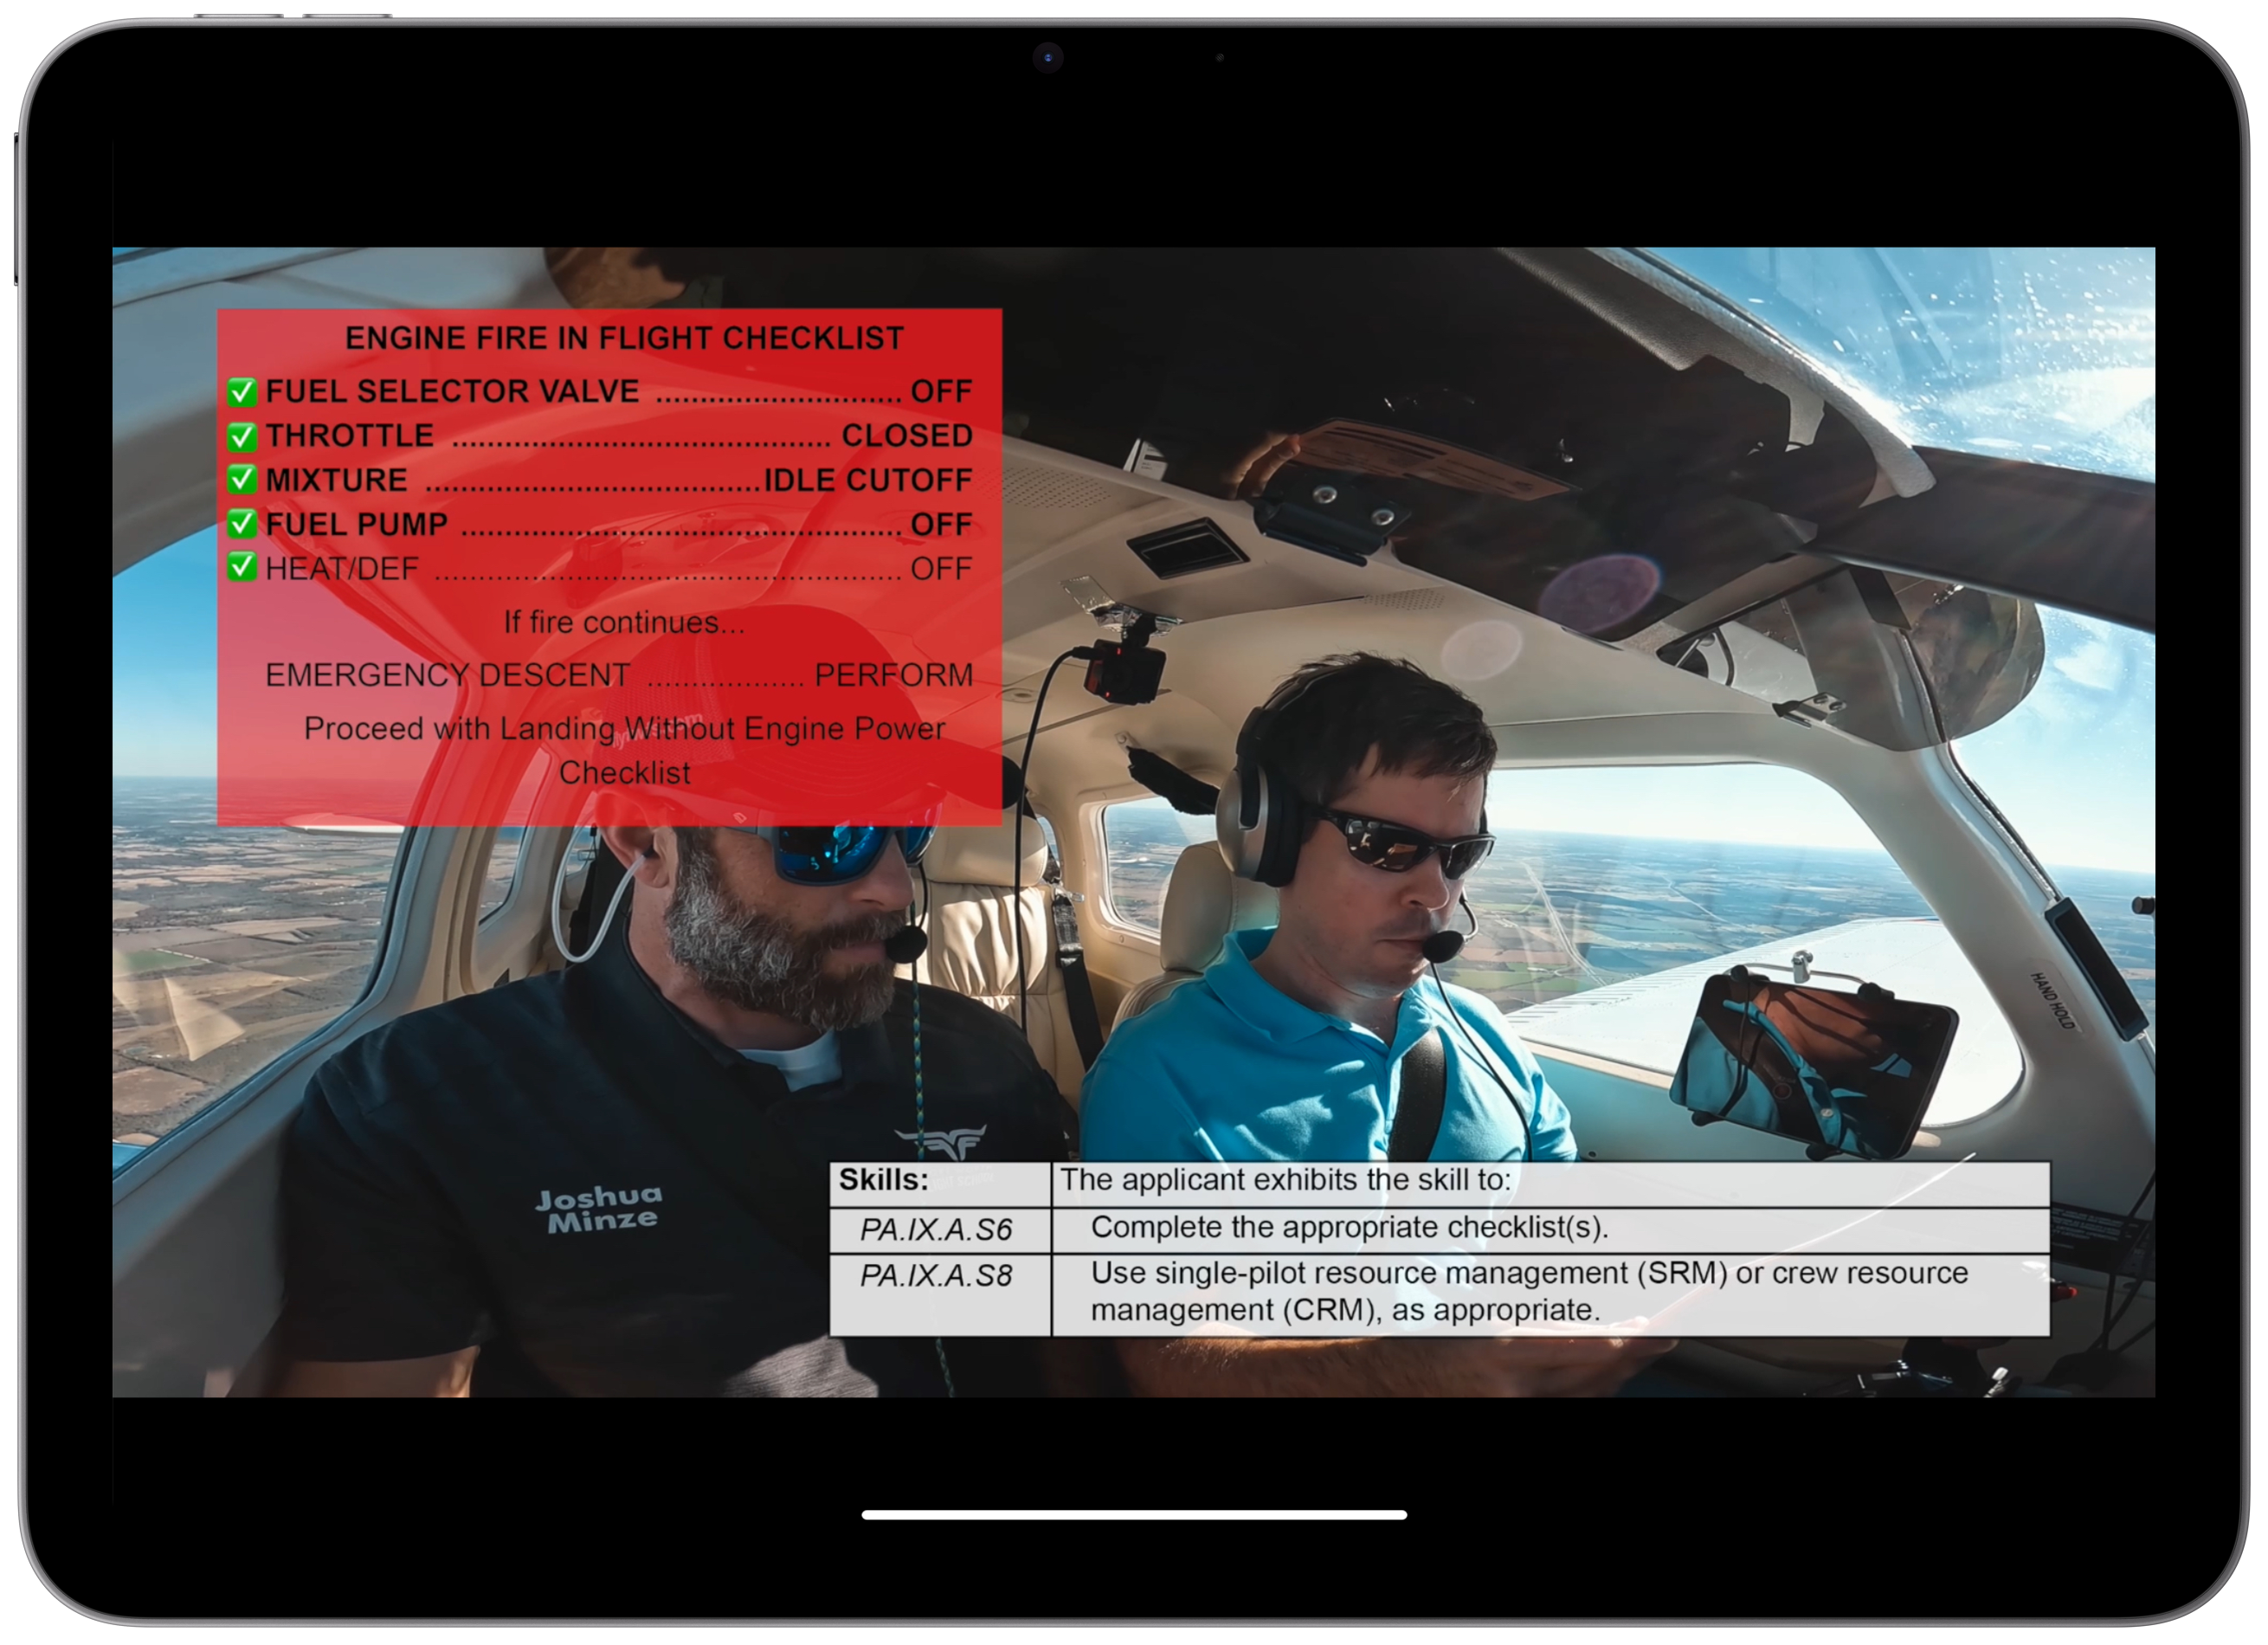The height and width of the screenshot is (1645, 2268).
Task: Click the checkmark icon next to THROTTLE
Action: tap(244, 436)
